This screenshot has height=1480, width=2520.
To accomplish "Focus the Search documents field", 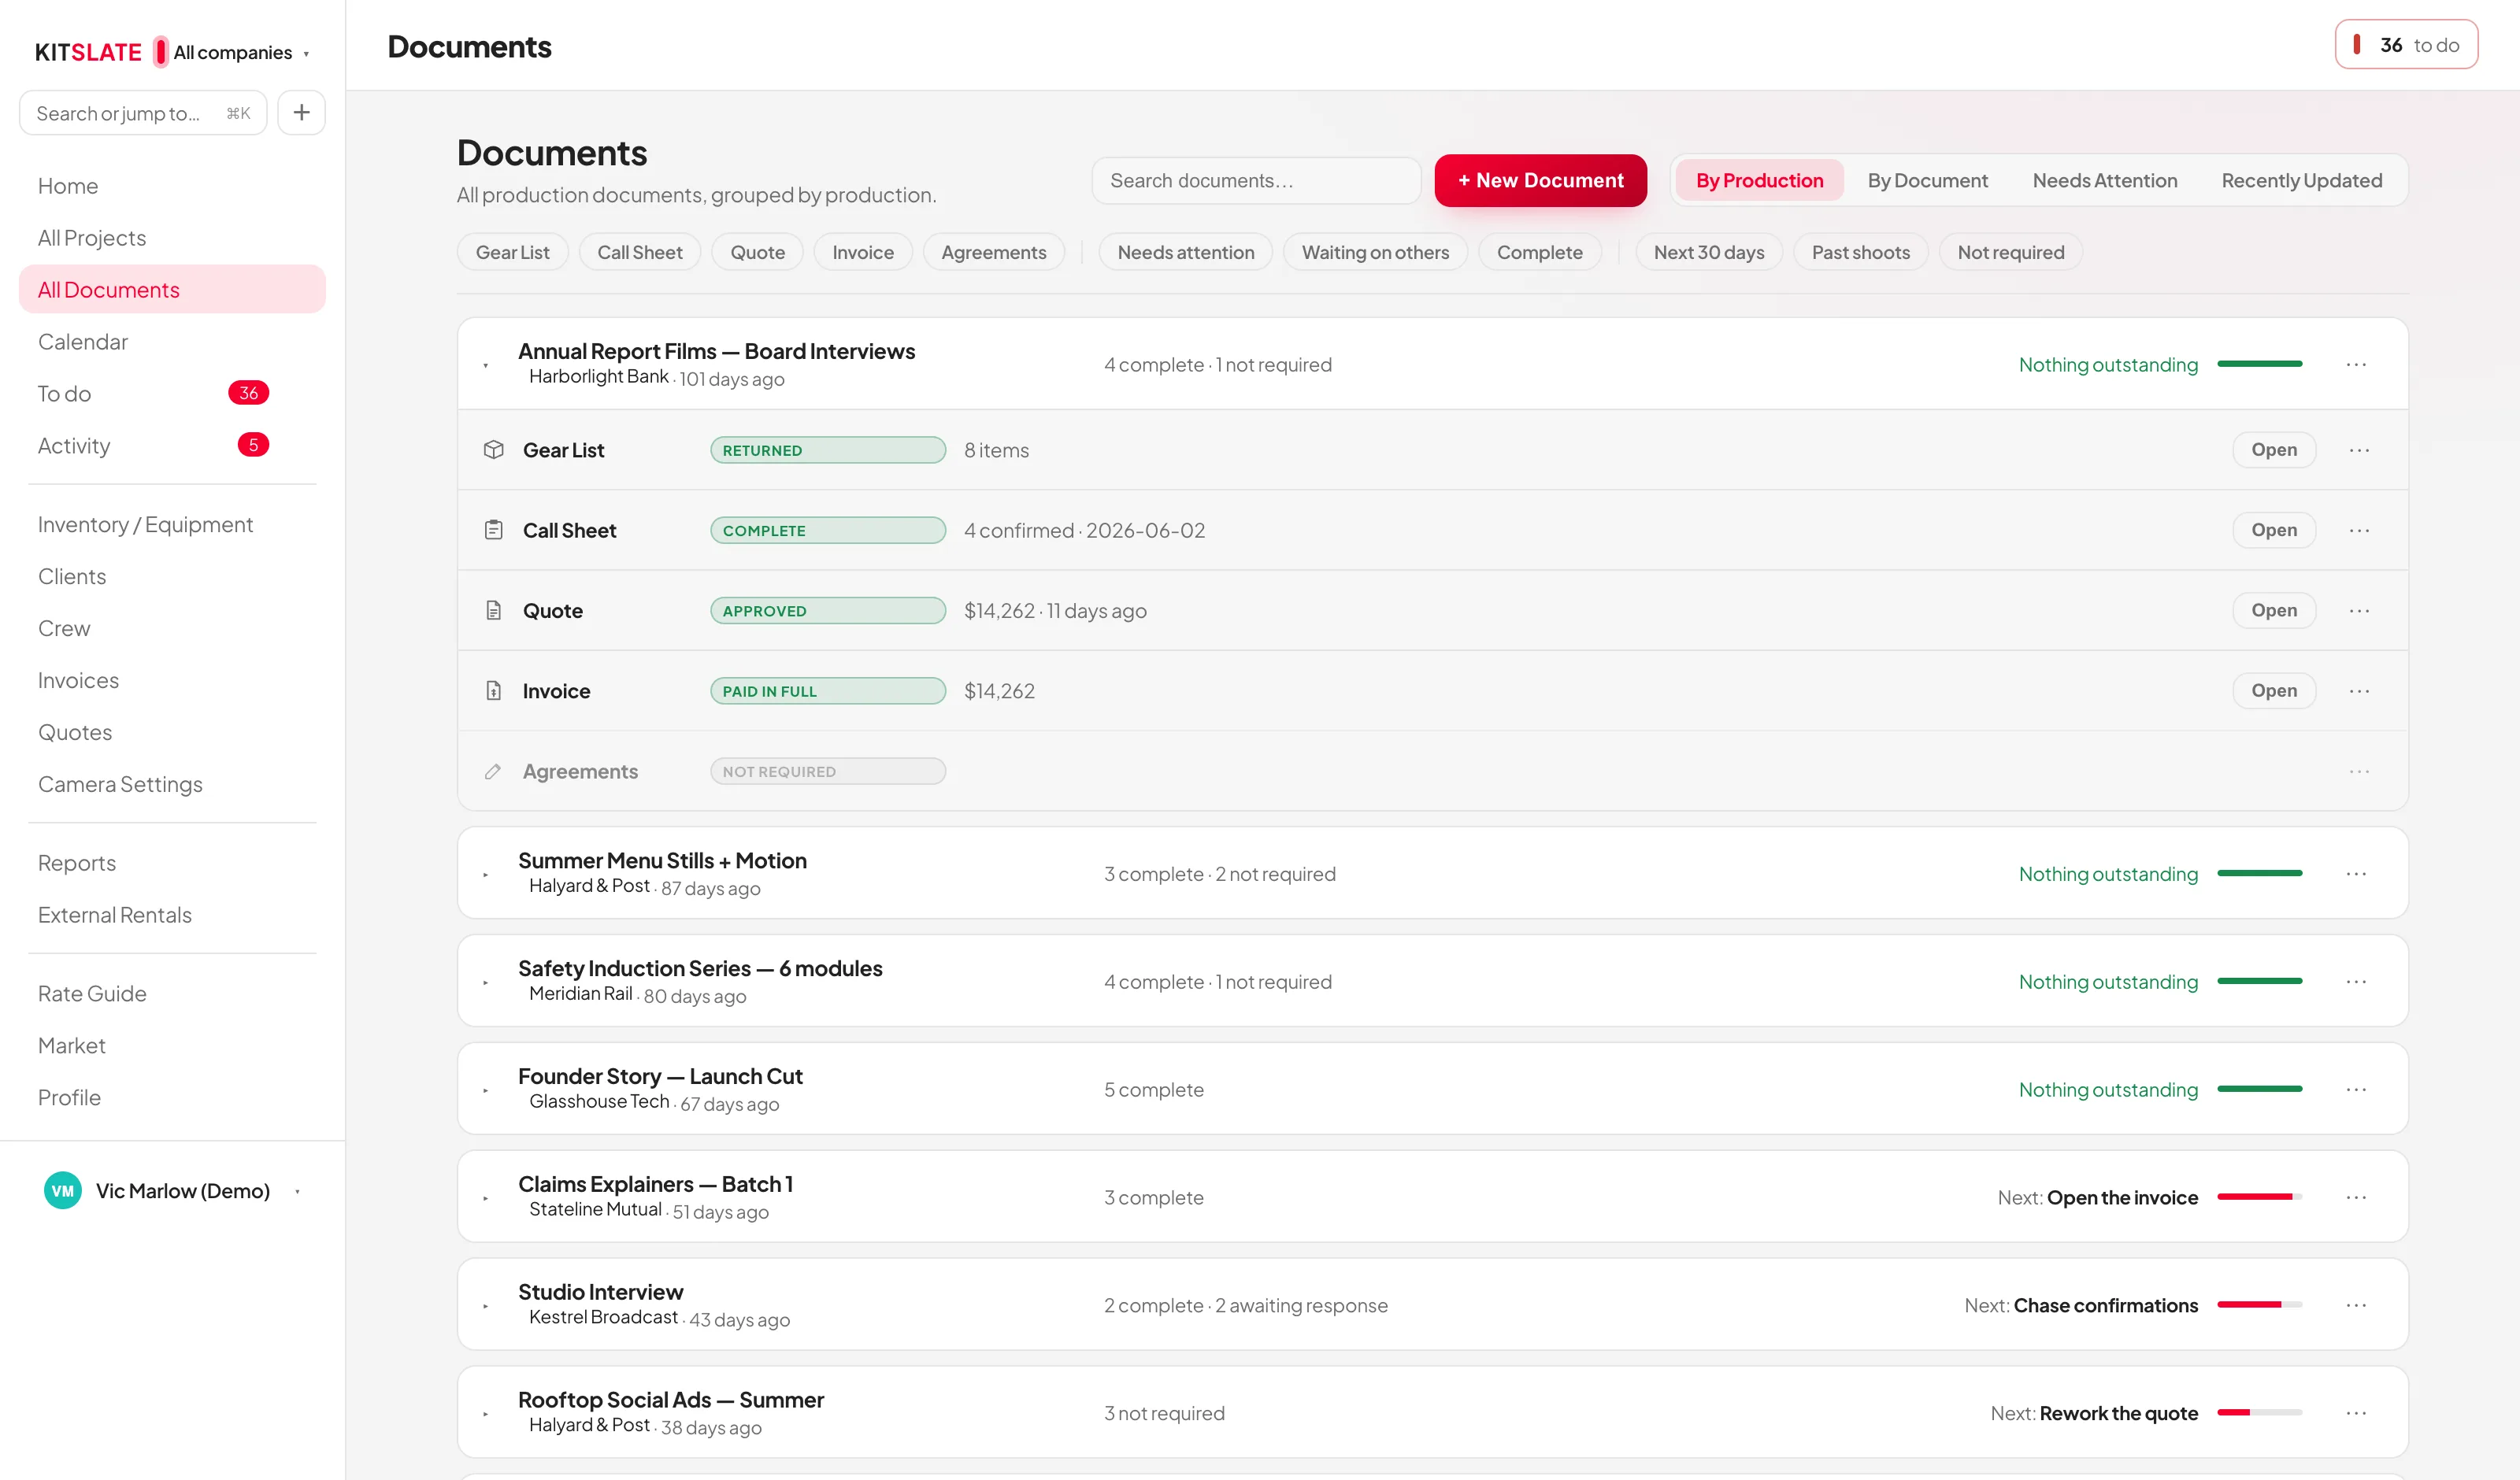I will pyautogui.click(x=1256, y=180).
